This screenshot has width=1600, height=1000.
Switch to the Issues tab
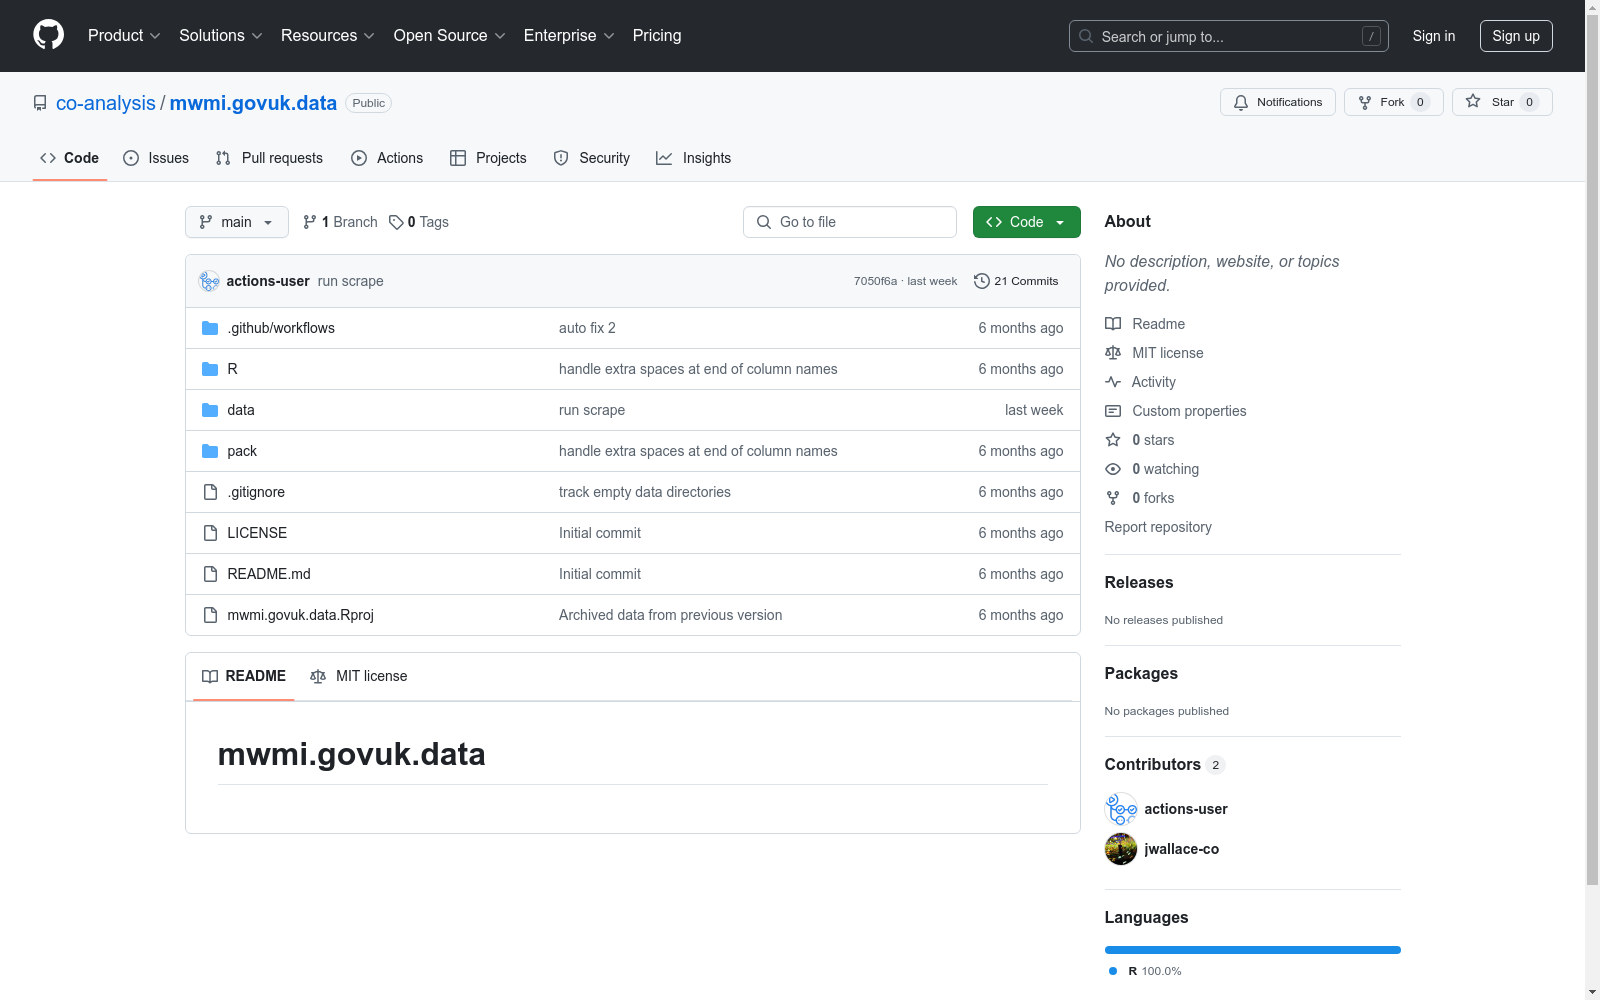[156, 158]
